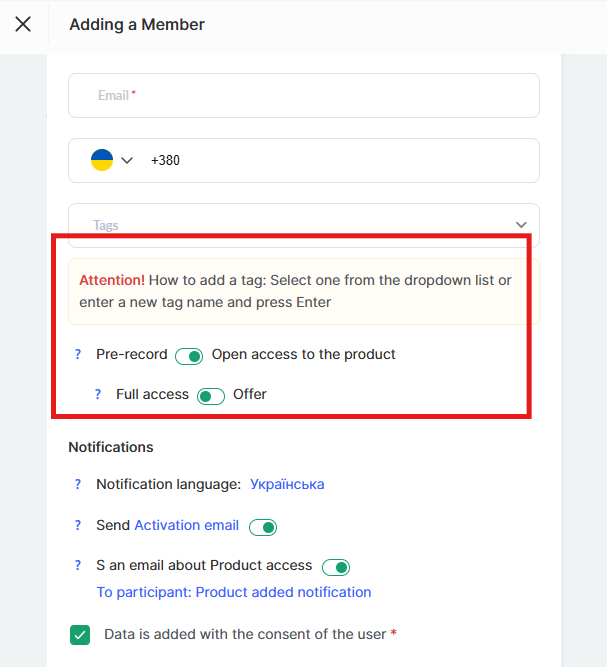
Task: Open the Українська language selector
Action: pyautogui.click(x=287, y=484)
